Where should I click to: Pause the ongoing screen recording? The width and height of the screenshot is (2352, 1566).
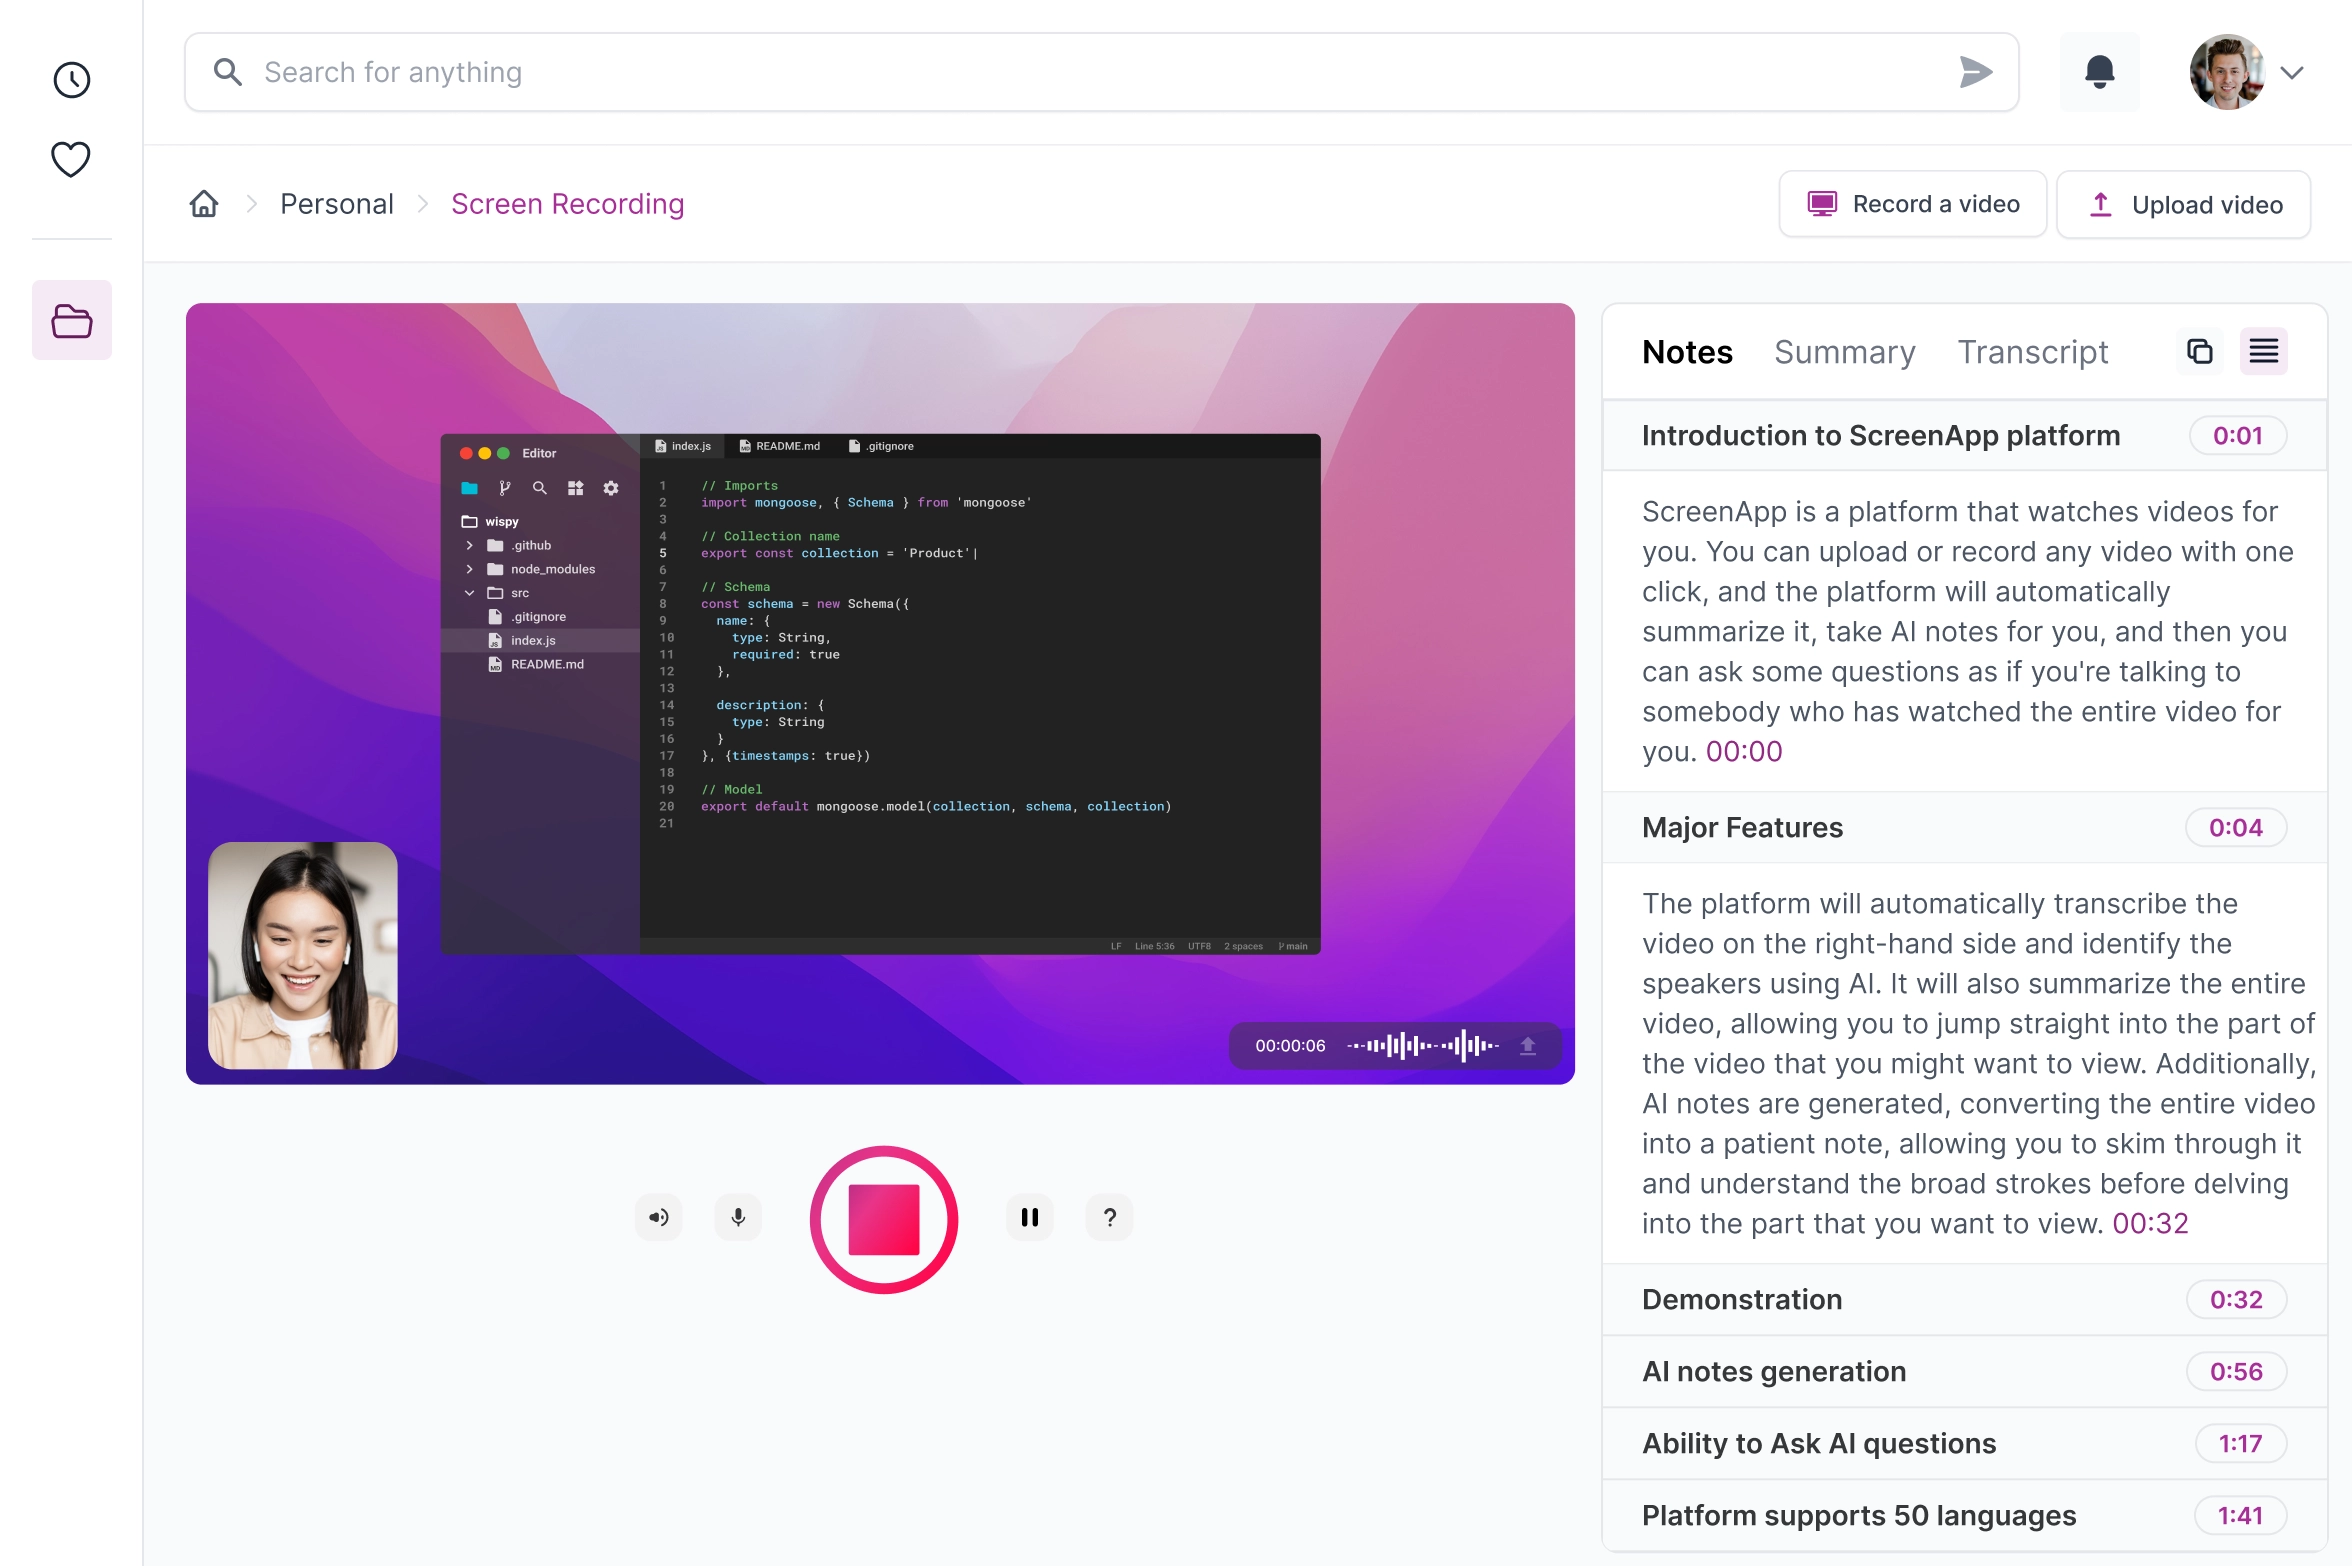coord(1029,1217)
